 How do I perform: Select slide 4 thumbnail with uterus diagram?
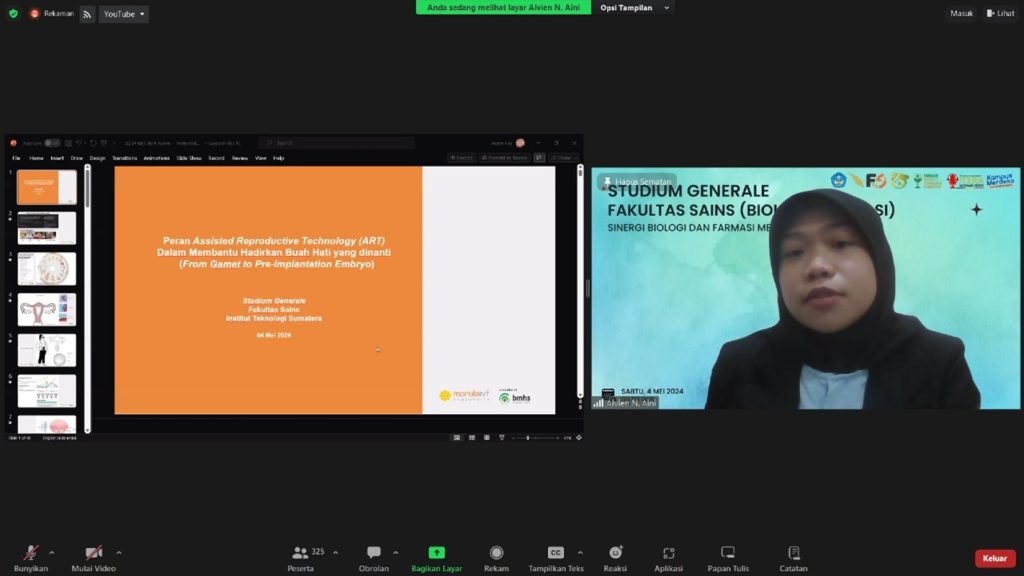(46, 309)
